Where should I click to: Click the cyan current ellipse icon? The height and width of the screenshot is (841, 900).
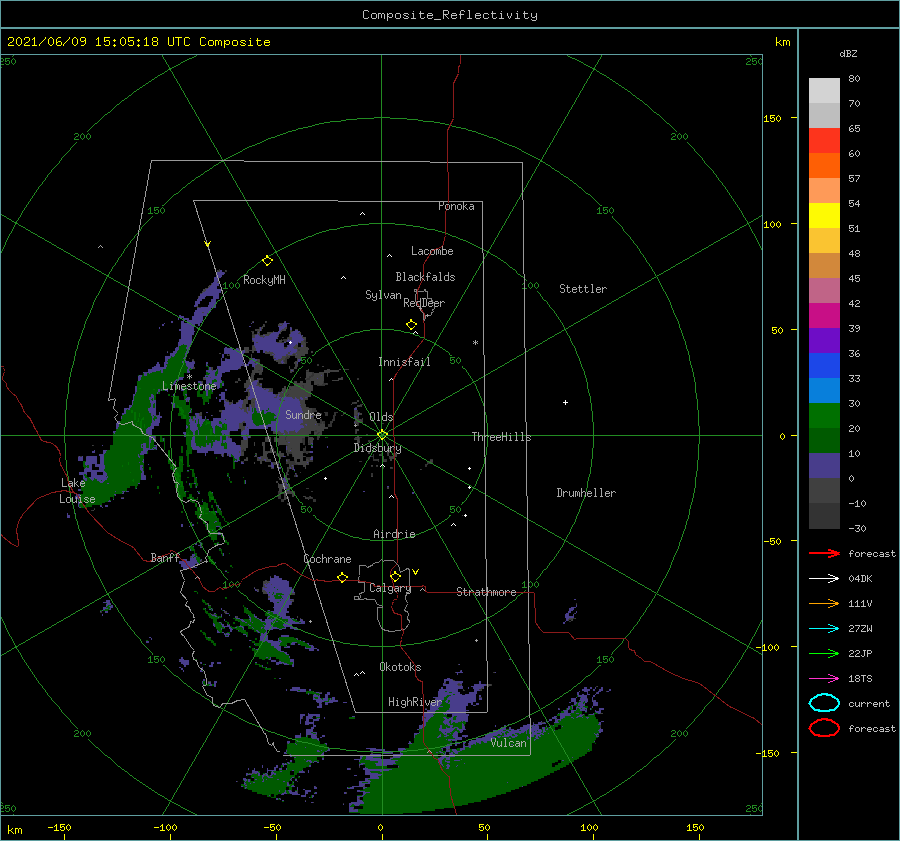tap(824, 703)
